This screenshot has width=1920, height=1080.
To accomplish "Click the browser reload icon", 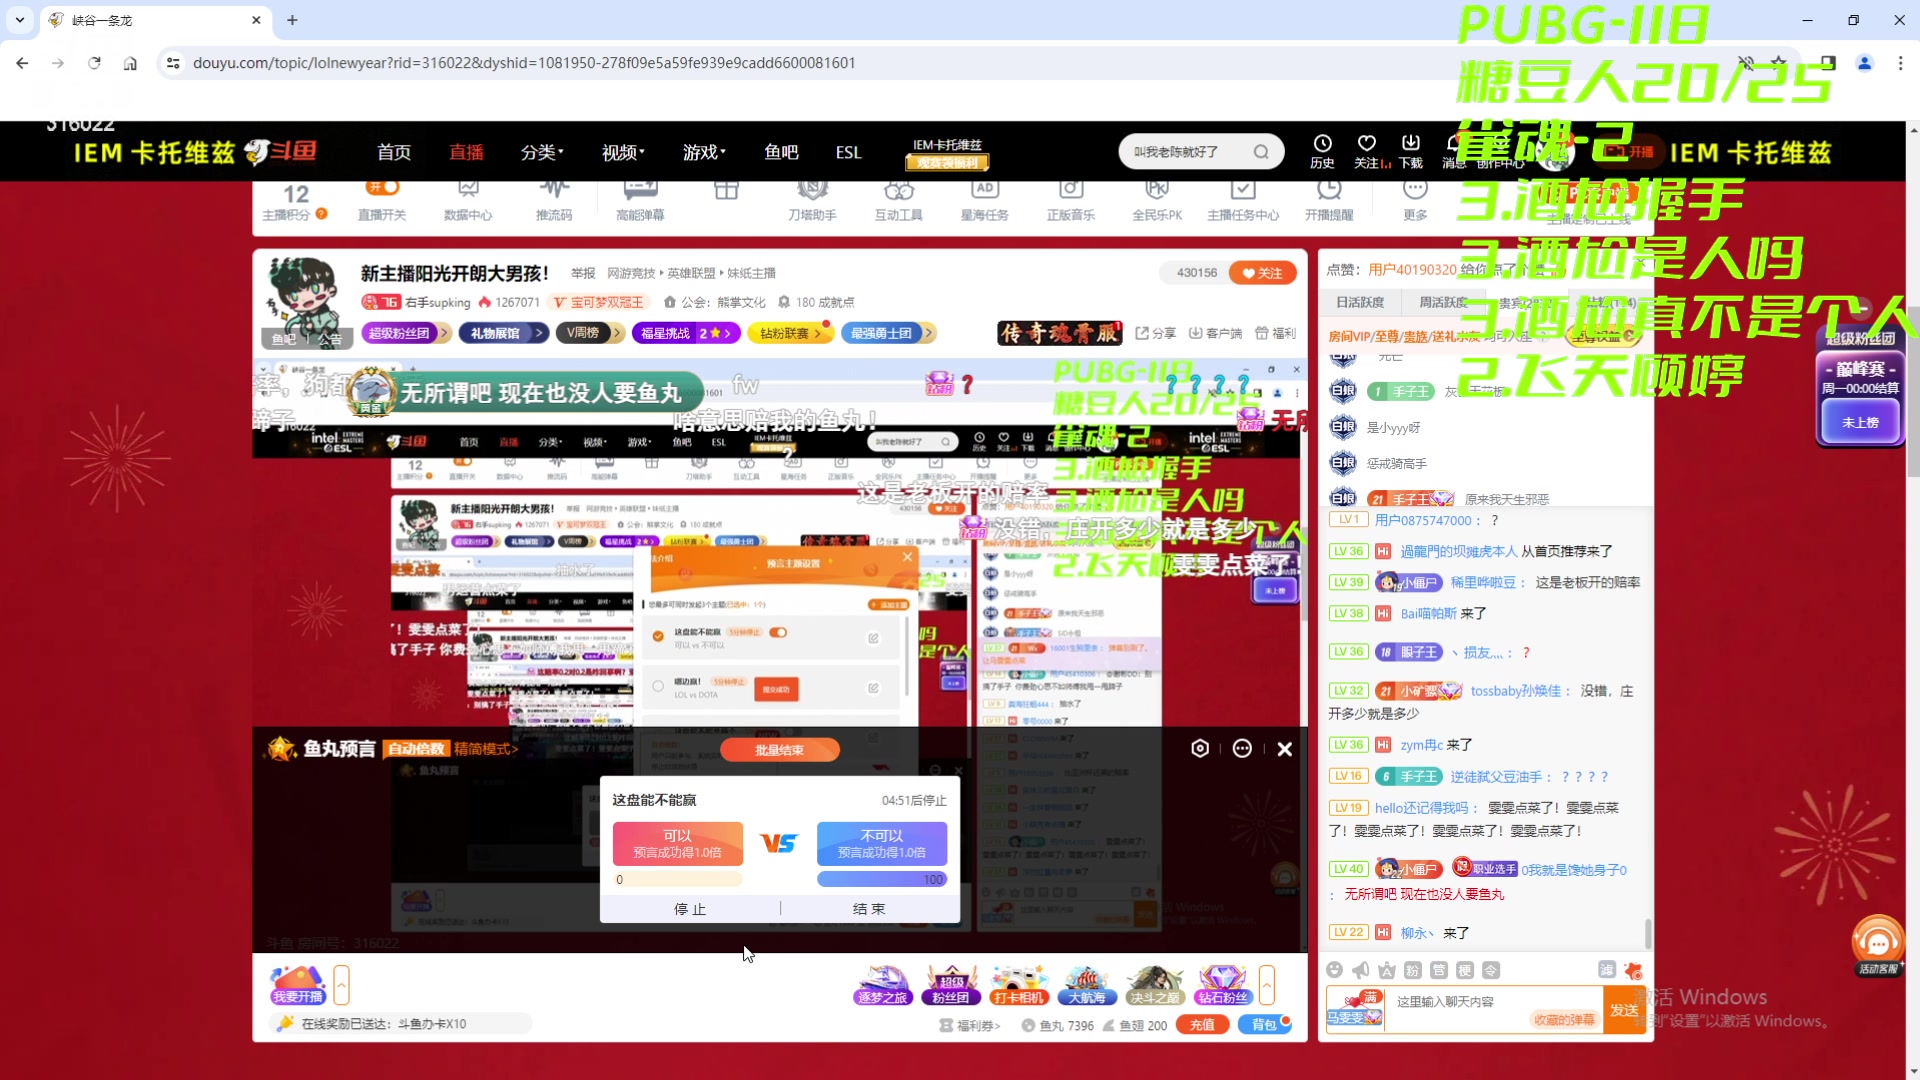I will click(94, 63).
